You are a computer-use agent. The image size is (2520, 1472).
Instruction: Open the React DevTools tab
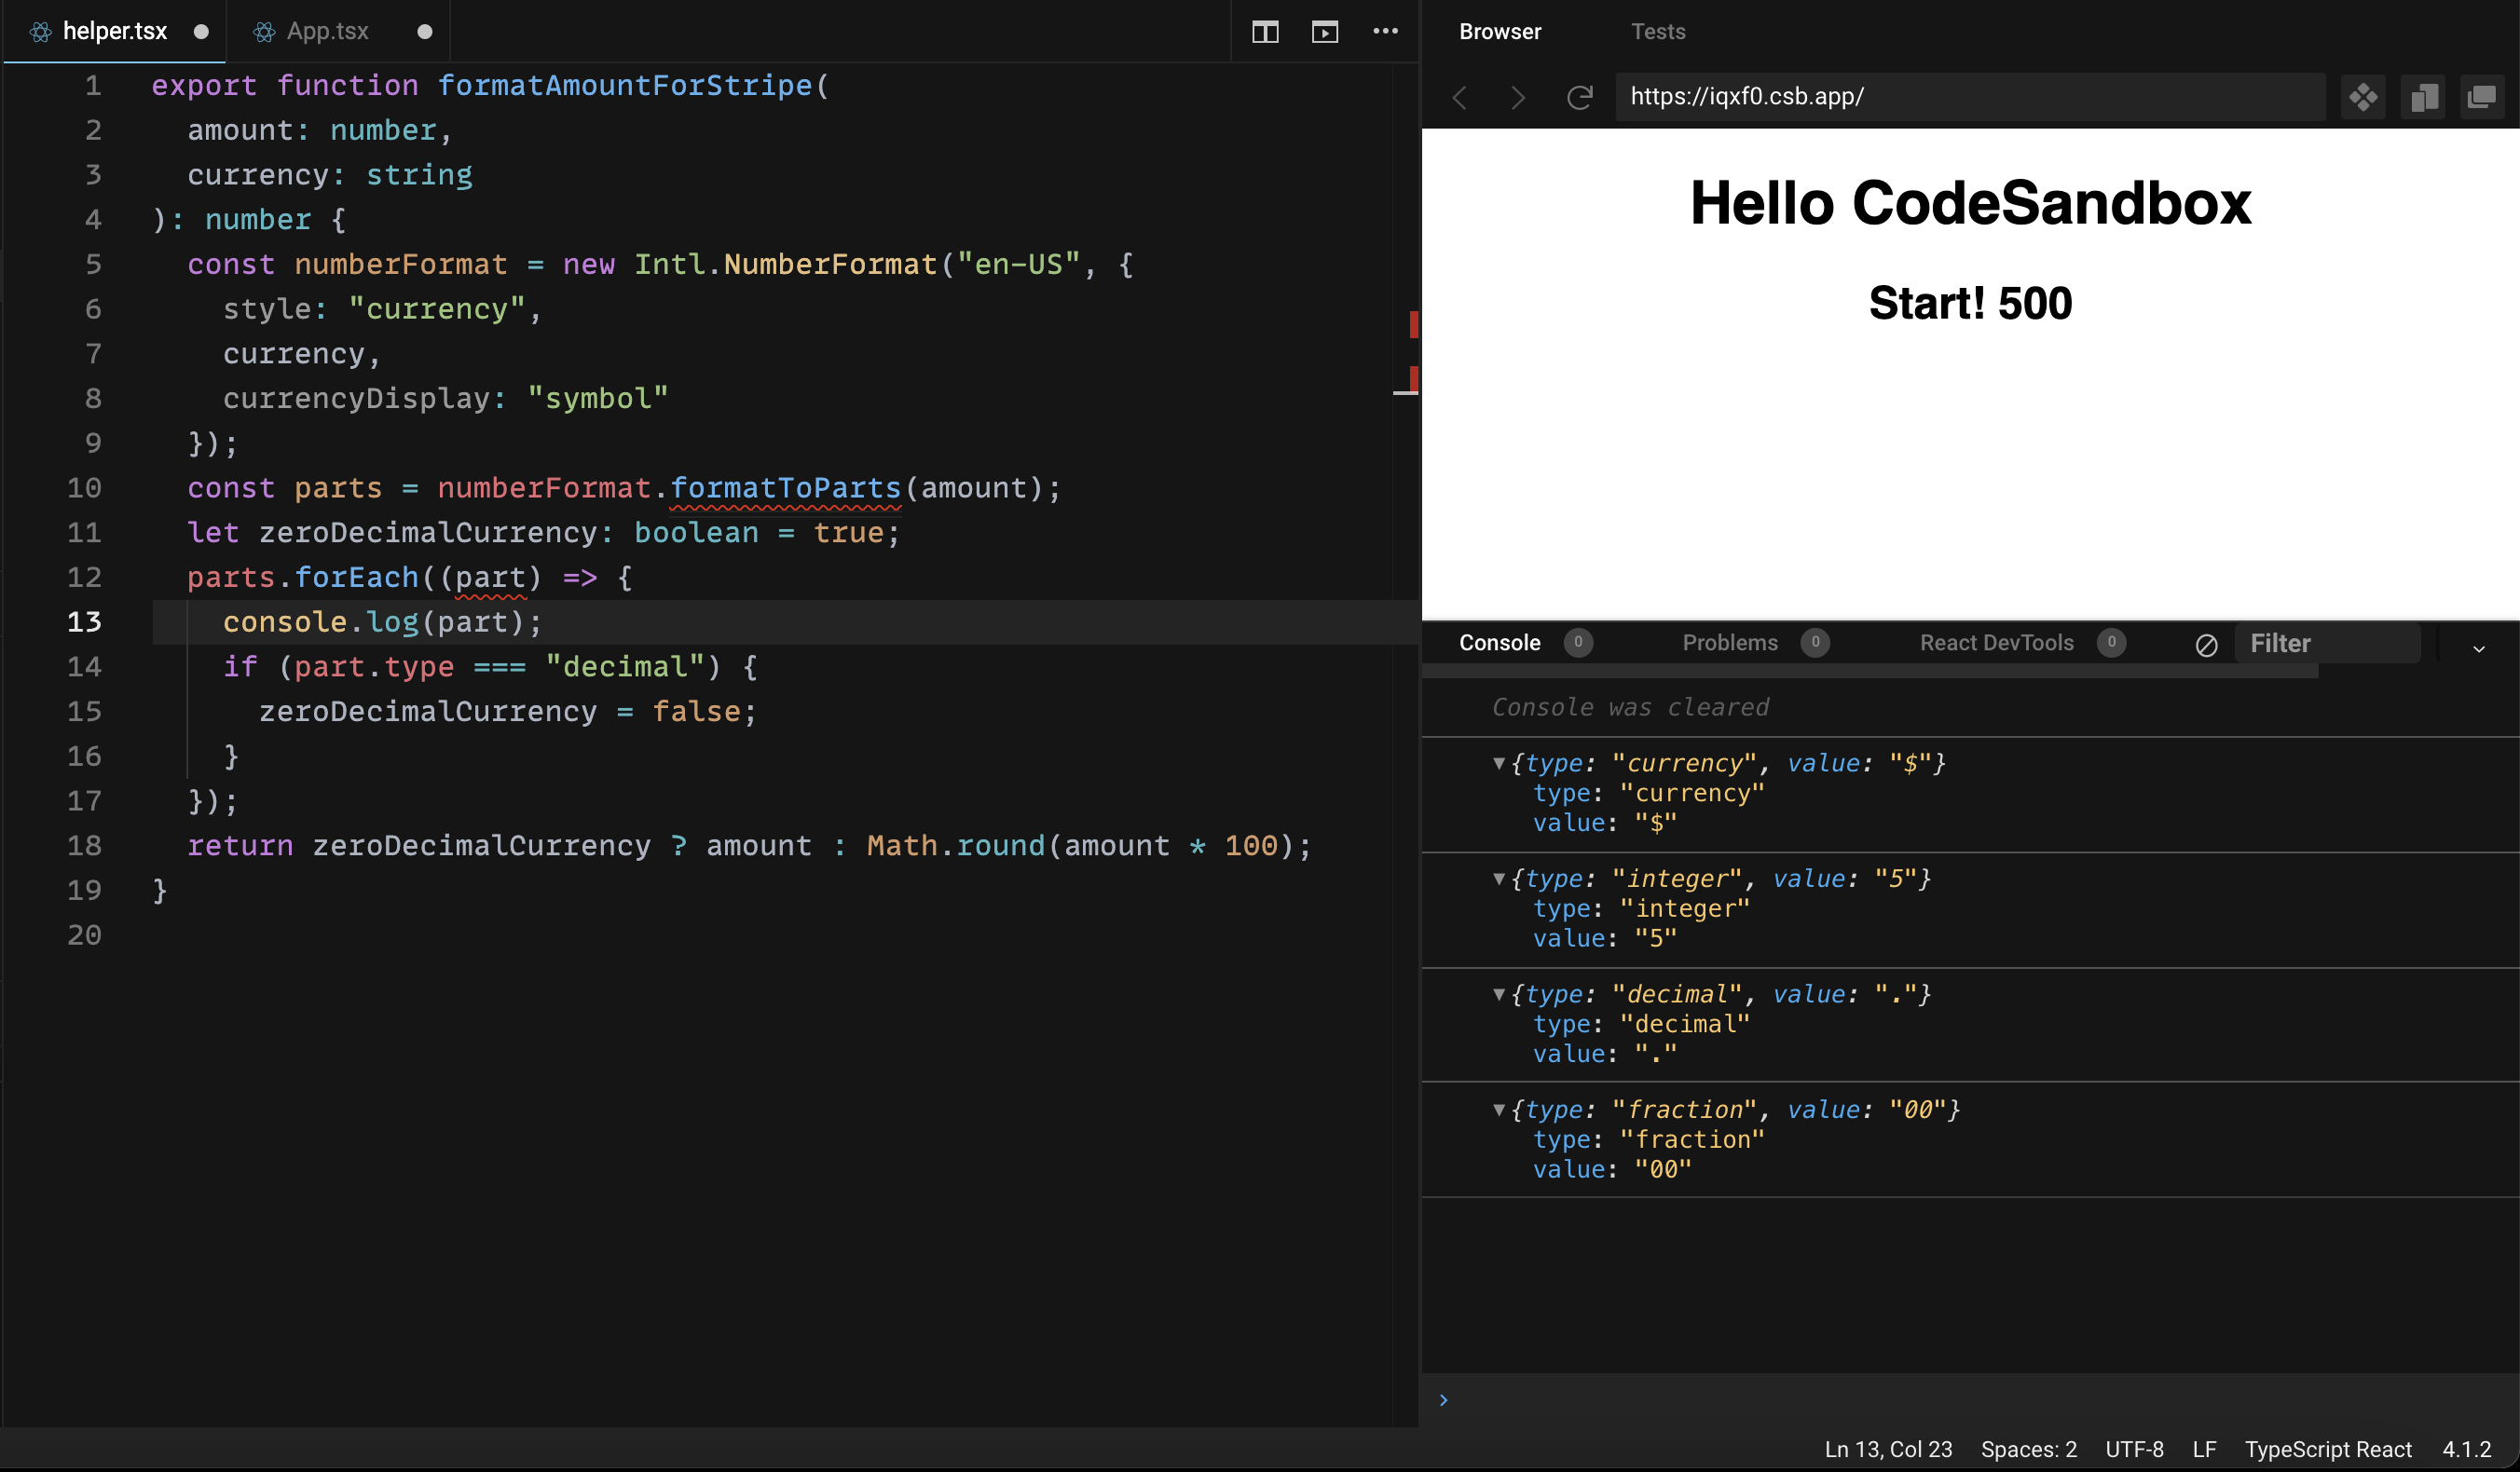point(1996,643)
